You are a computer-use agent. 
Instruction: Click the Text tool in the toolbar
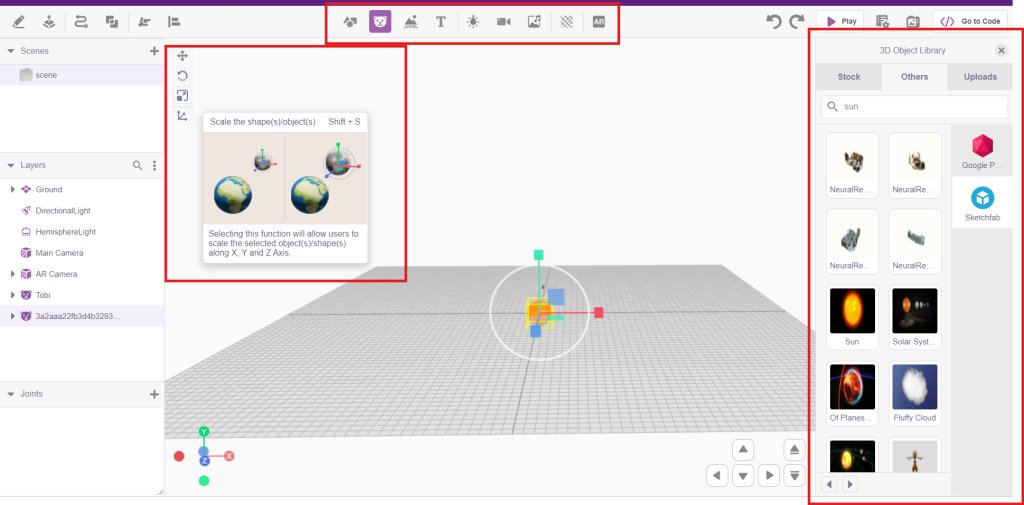440,21
